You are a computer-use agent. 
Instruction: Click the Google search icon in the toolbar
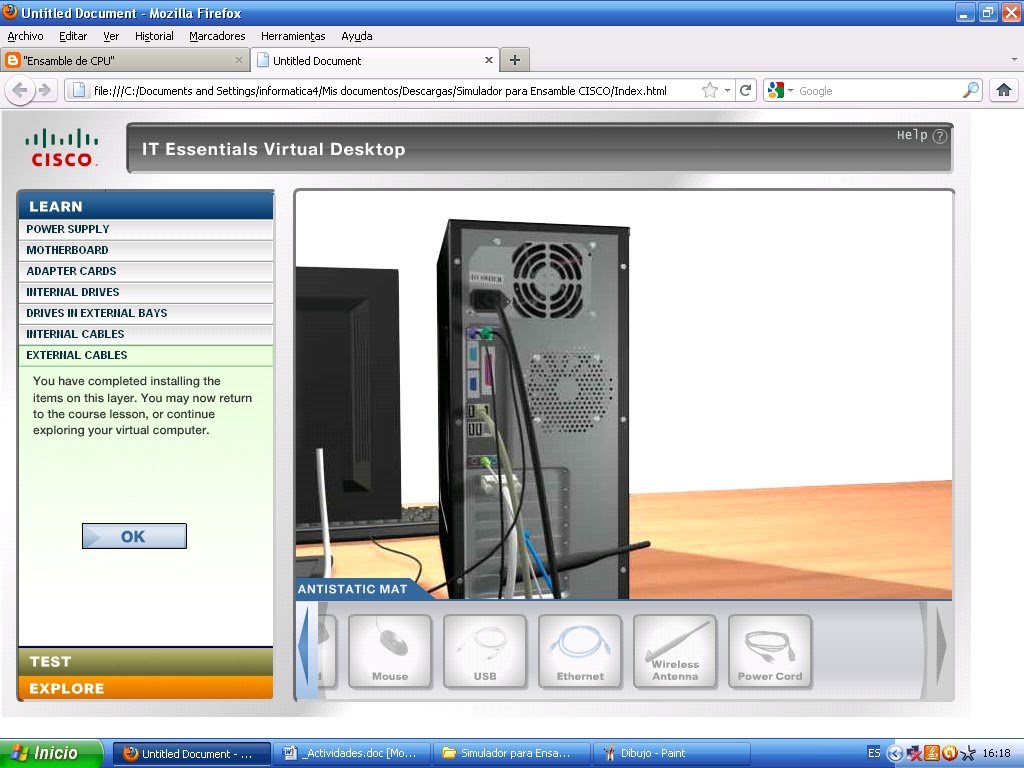pos(774,90)
